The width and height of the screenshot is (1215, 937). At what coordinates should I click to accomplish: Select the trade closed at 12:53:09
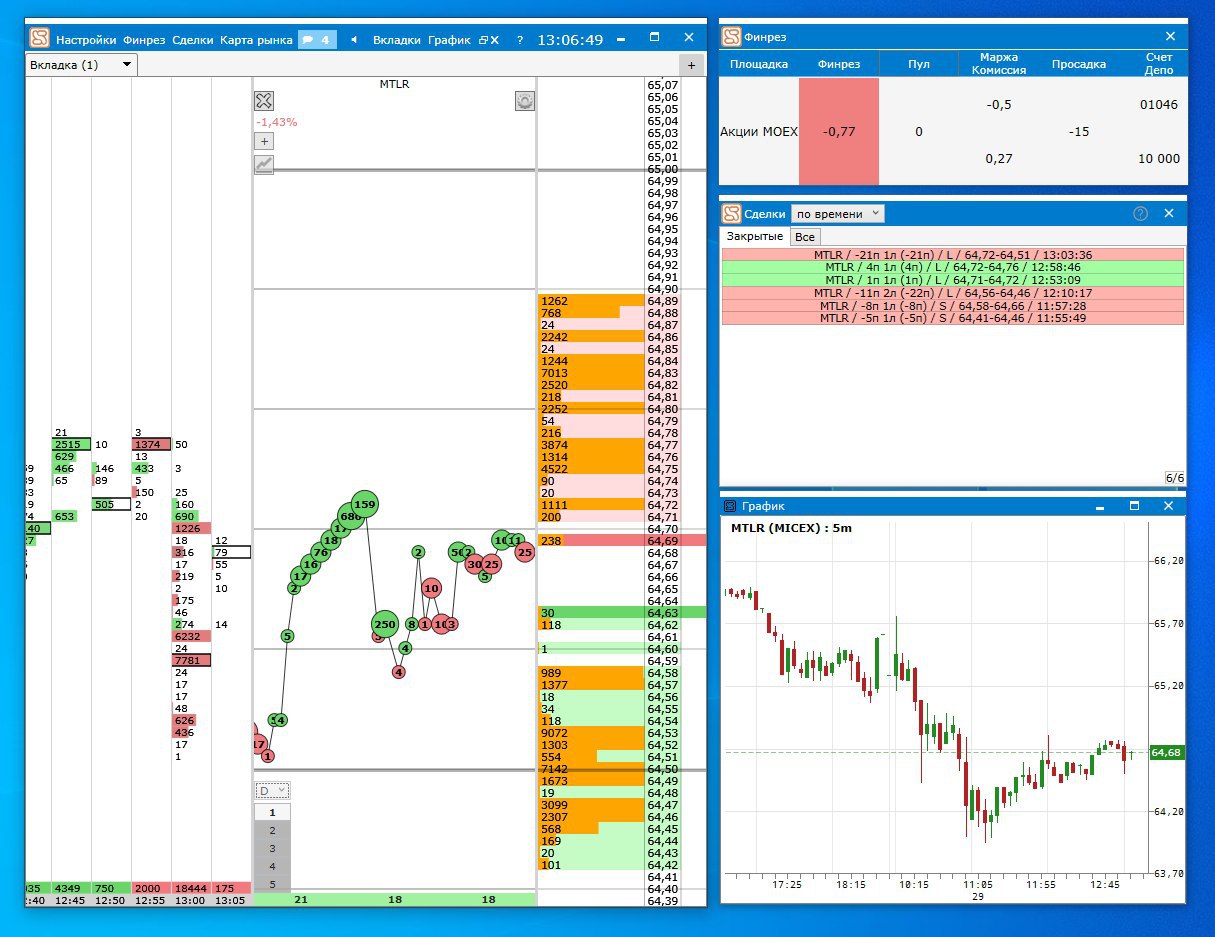pyautogui.click(x=952, y=280)
